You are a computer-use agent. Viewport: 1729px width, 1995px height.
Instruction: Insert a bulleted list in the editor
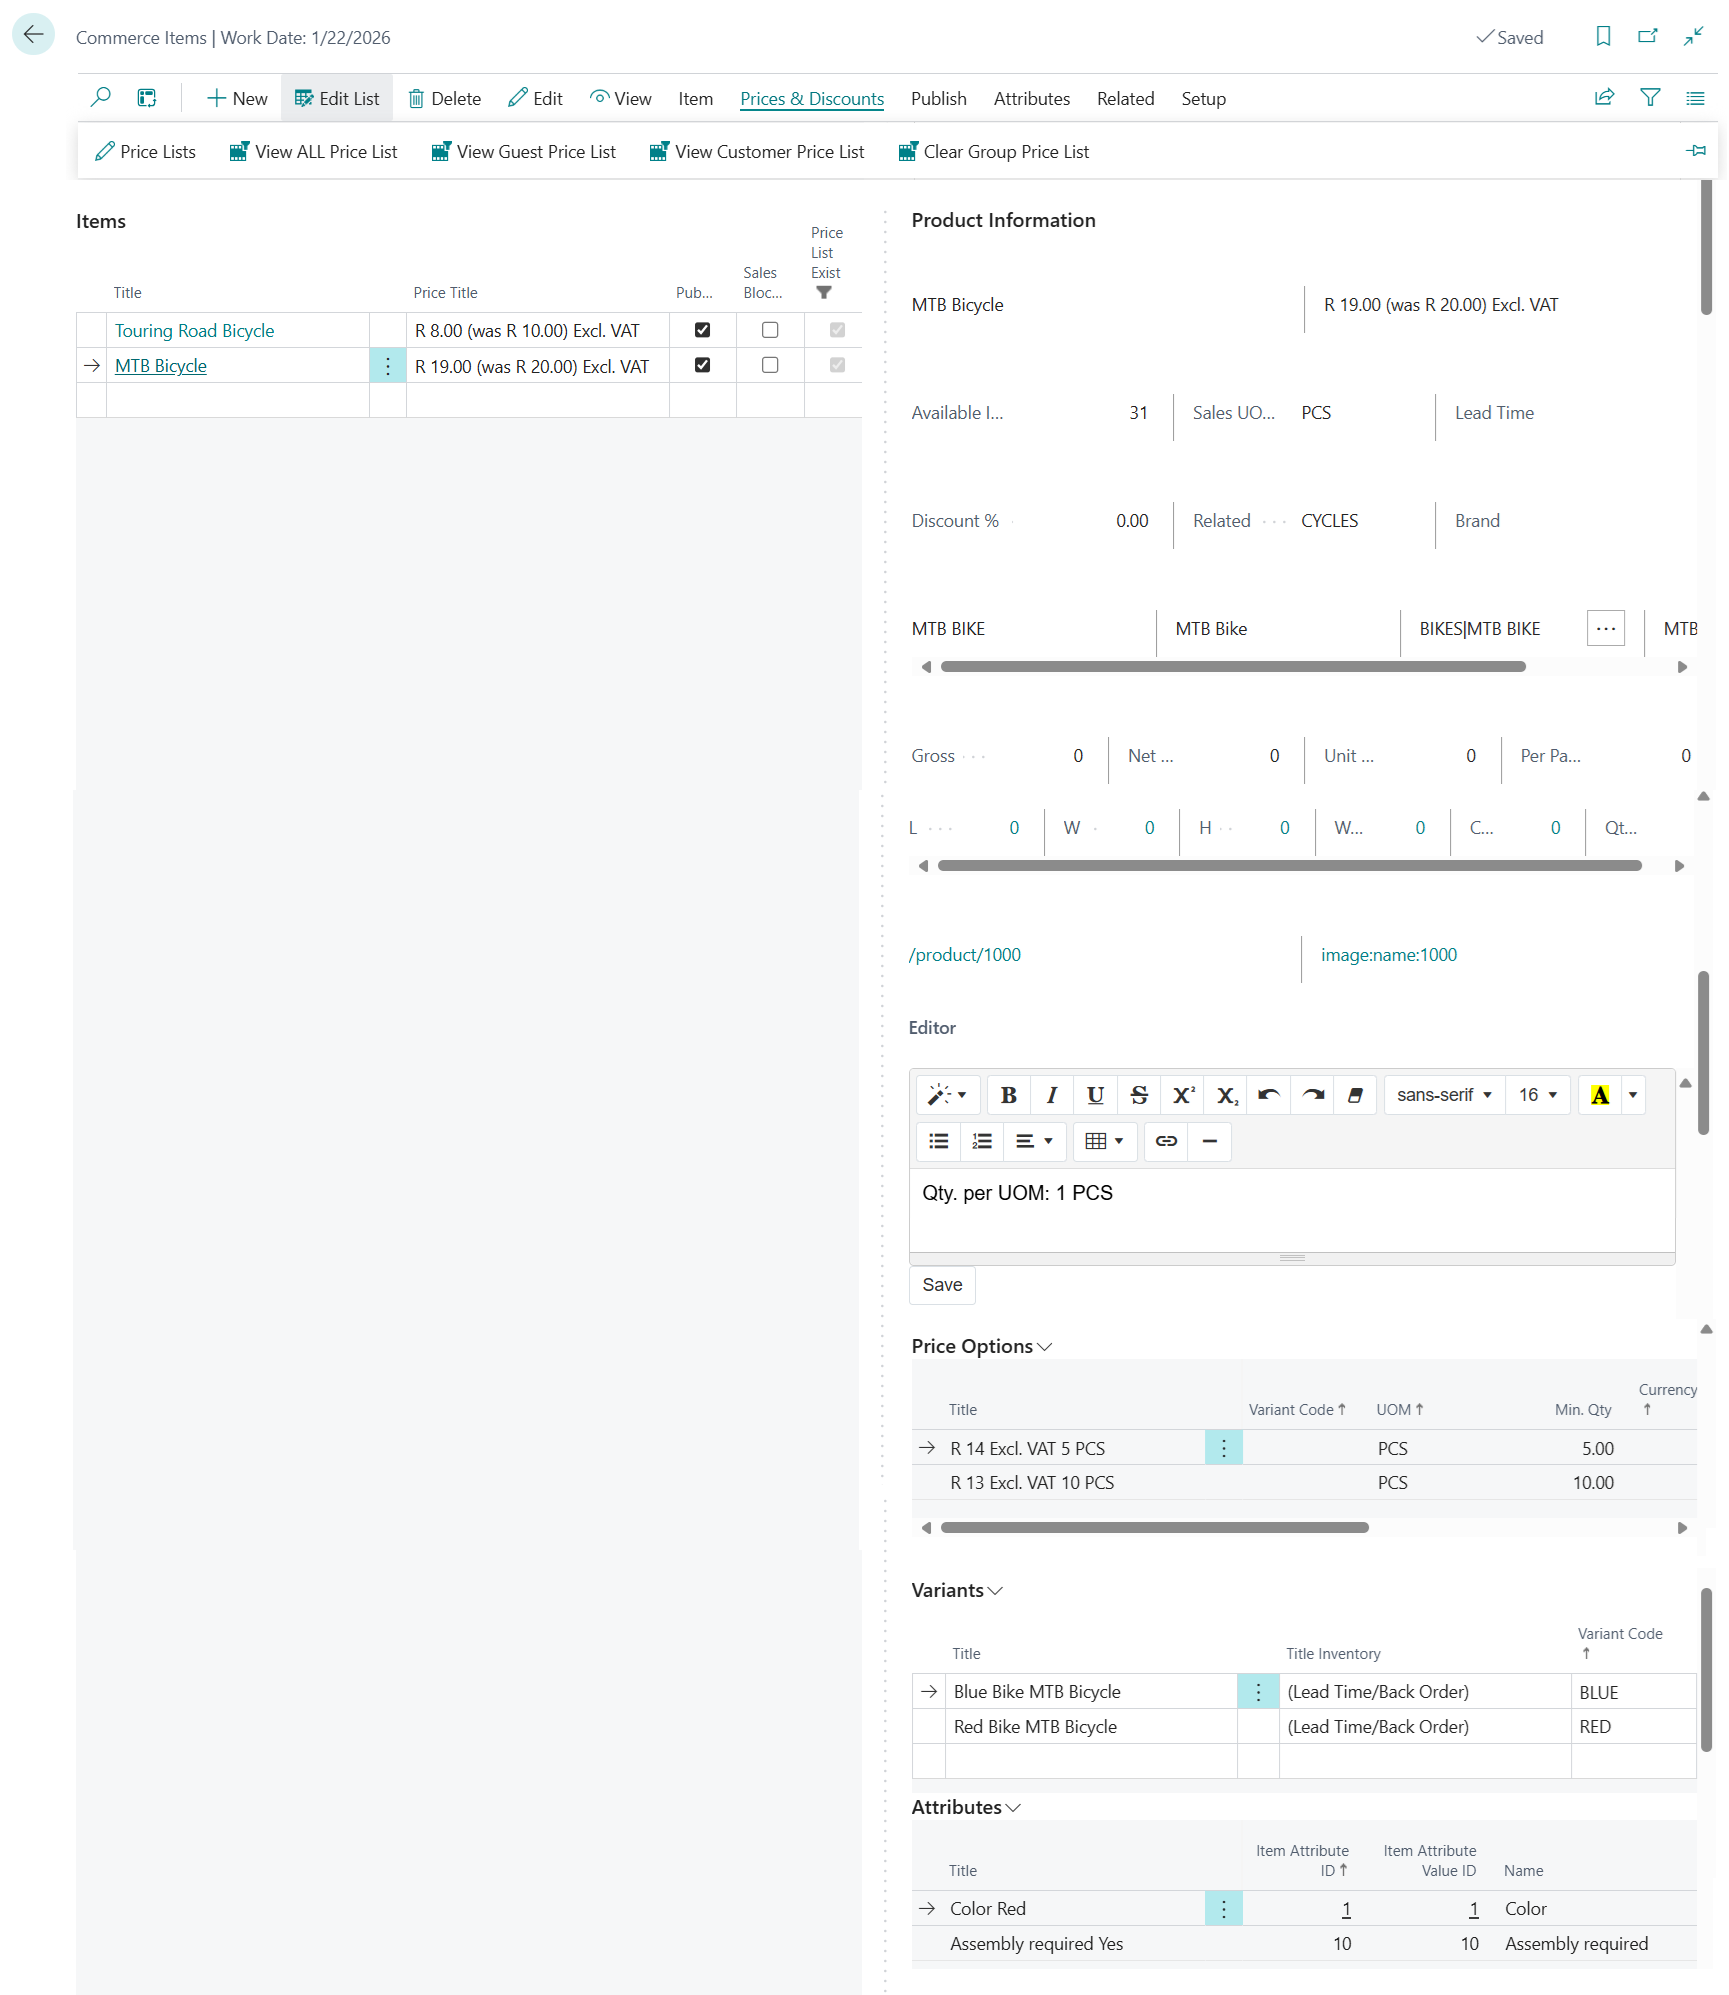pyautogui.click(x=938, y=1141)
